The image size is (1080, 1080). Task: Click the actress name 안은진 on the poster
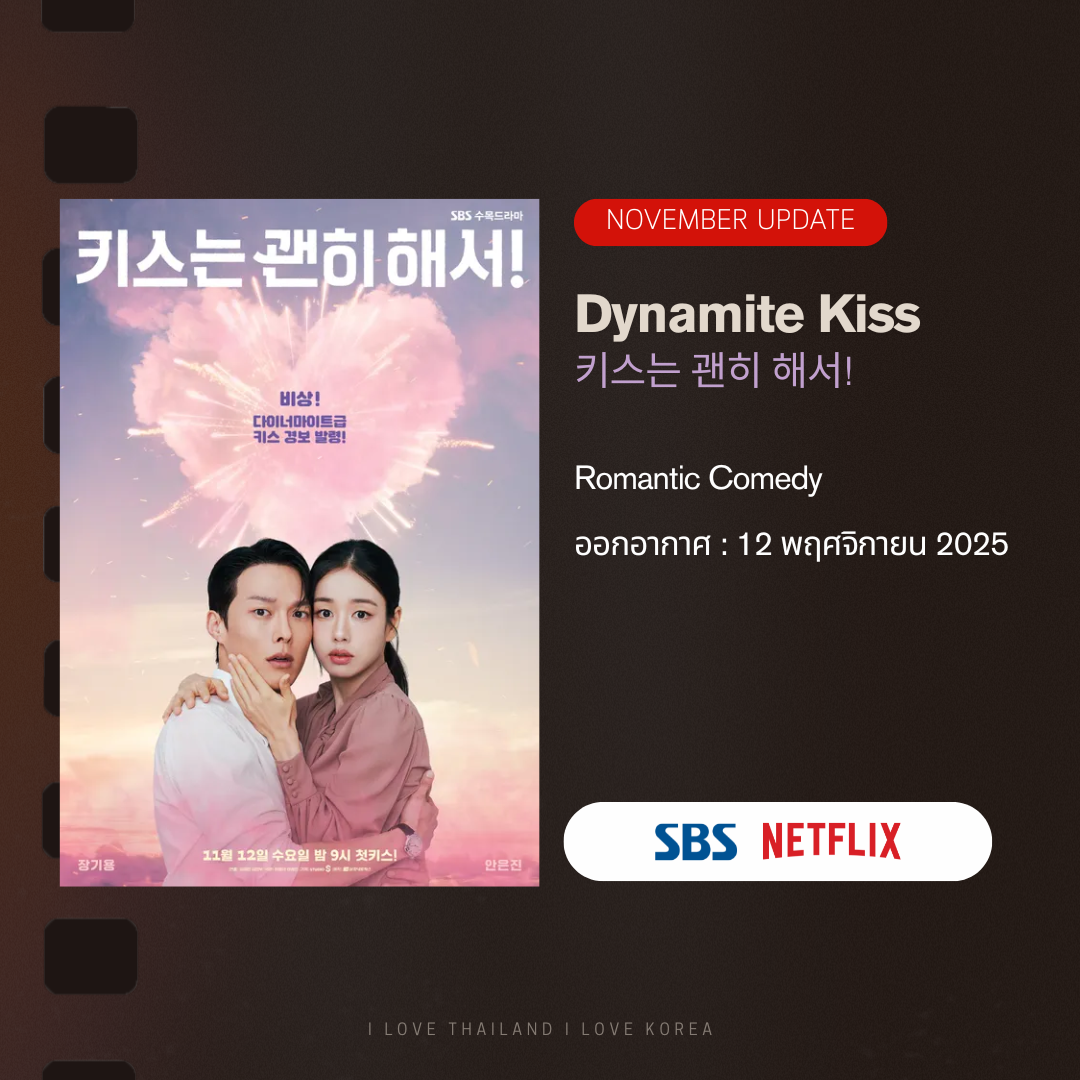tap(503, 864)
